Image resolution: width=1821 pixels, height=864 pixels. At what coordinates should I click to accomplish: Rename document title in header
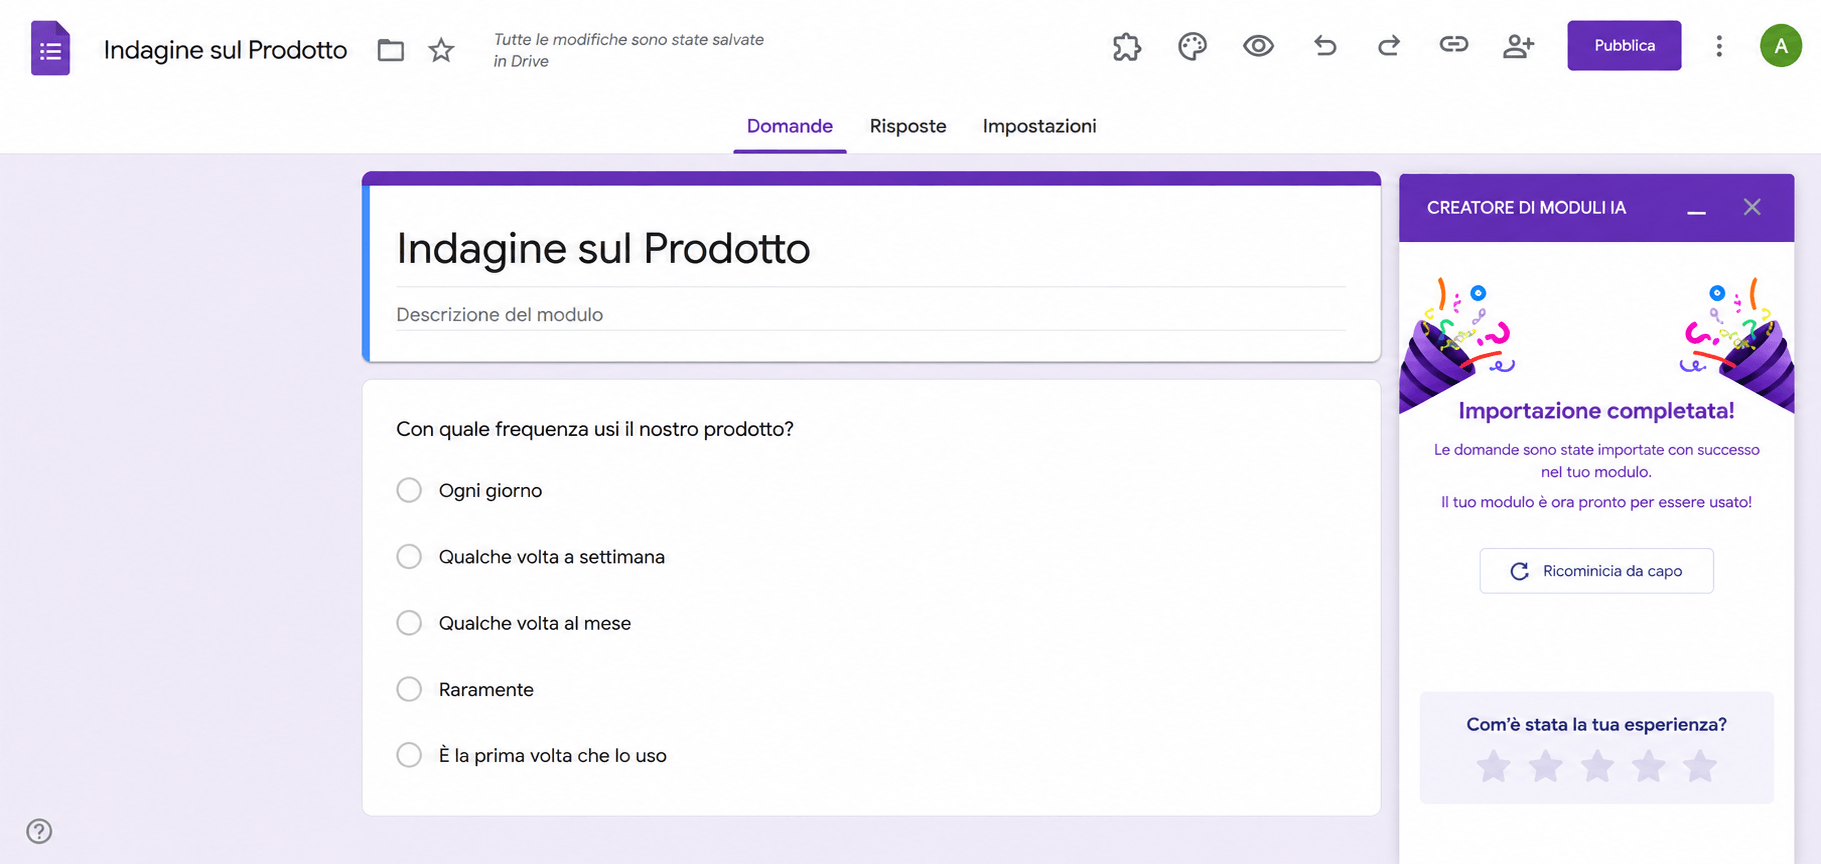[x=225, y=50]
